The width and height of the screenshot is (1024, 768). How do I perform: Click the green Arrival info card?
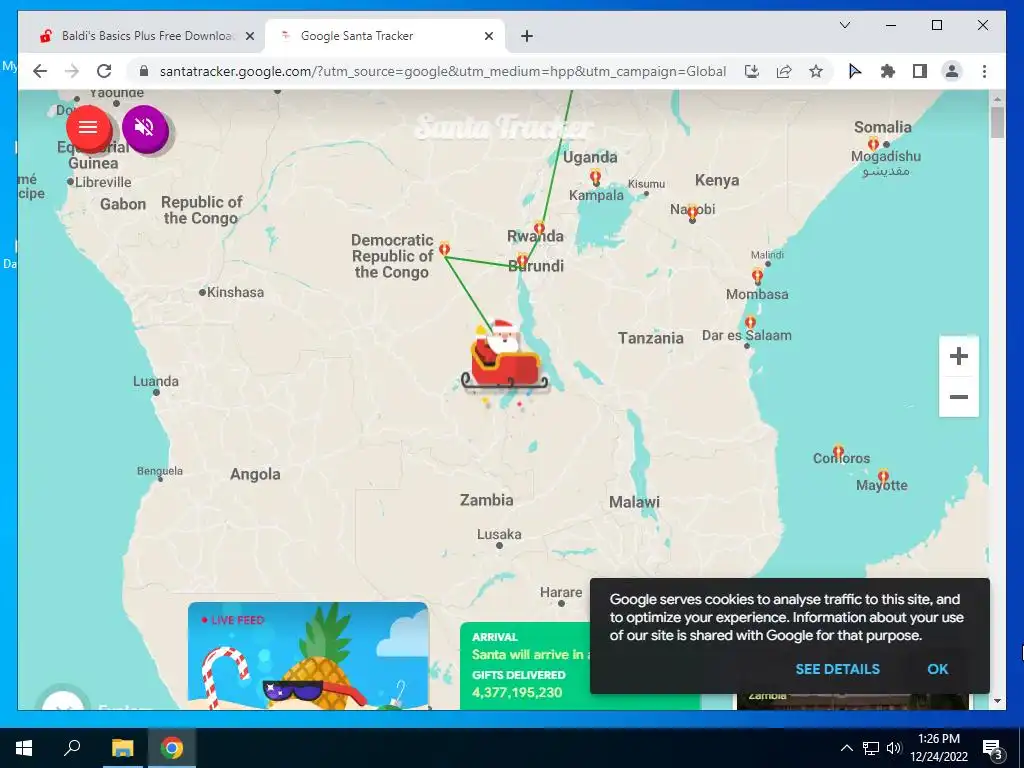(525, 665)
